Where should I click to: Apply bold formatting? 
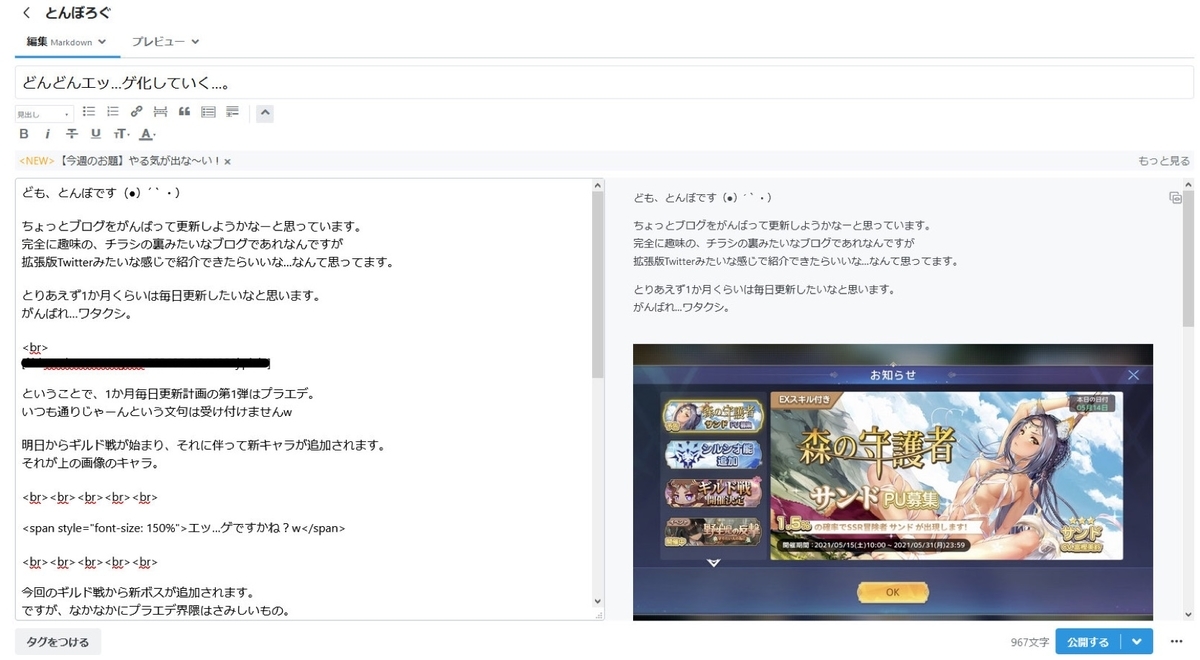pos(24,134)
